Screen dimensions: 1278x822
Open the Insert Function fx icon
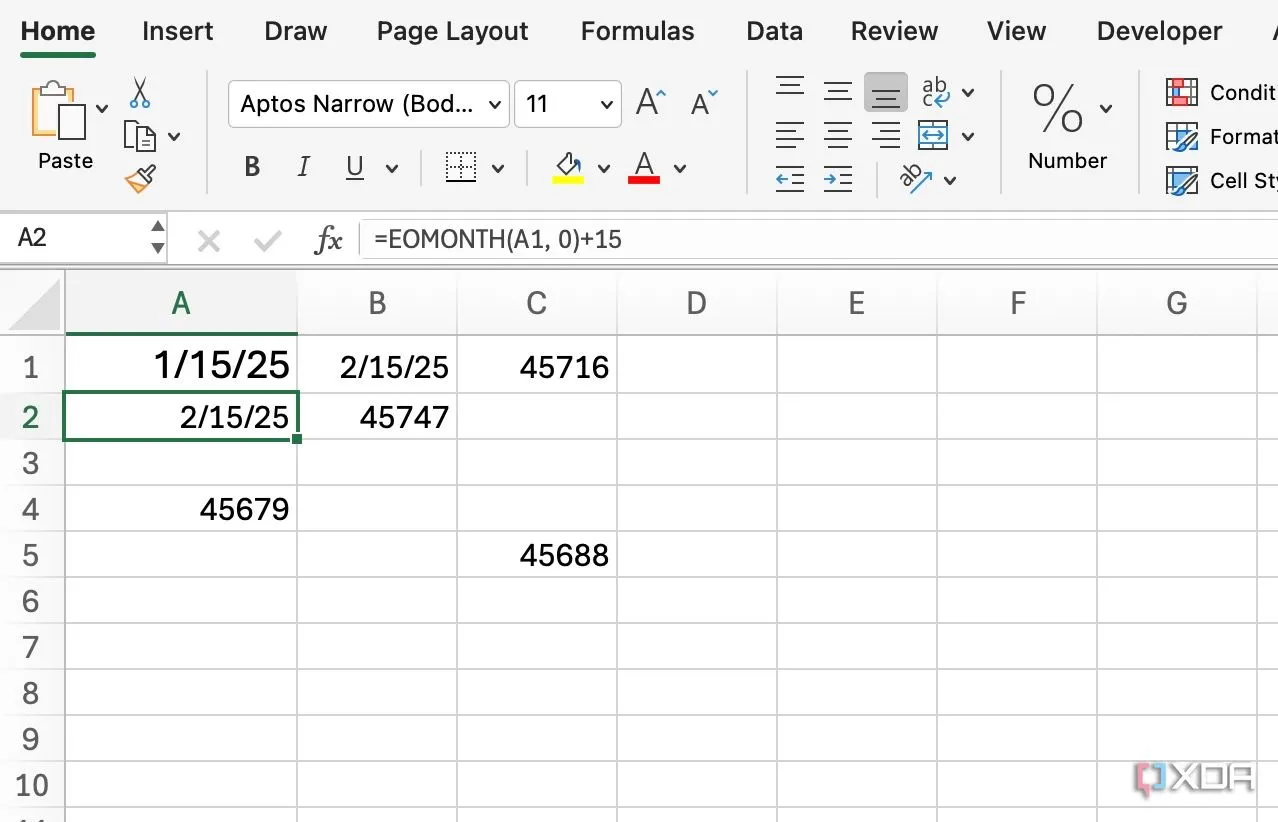[328, 240]
